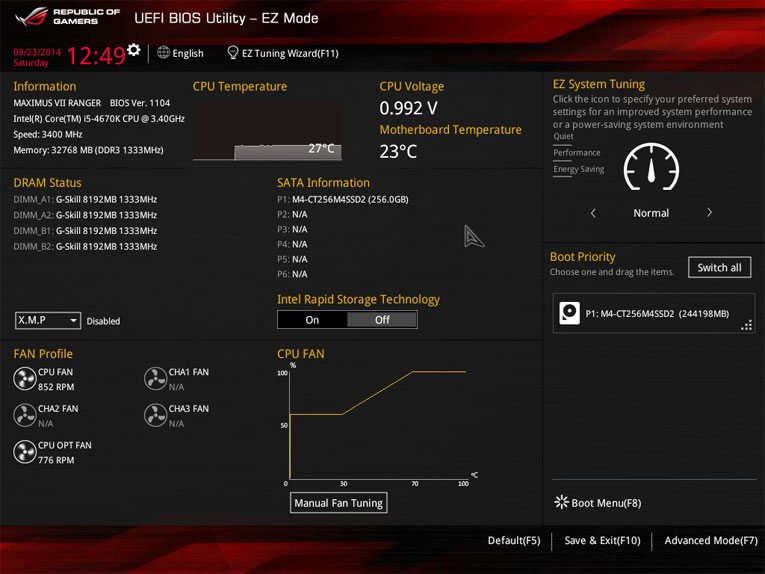
Task: Turn Intel Rapid Storage Technology On
Action: point(312,320)
